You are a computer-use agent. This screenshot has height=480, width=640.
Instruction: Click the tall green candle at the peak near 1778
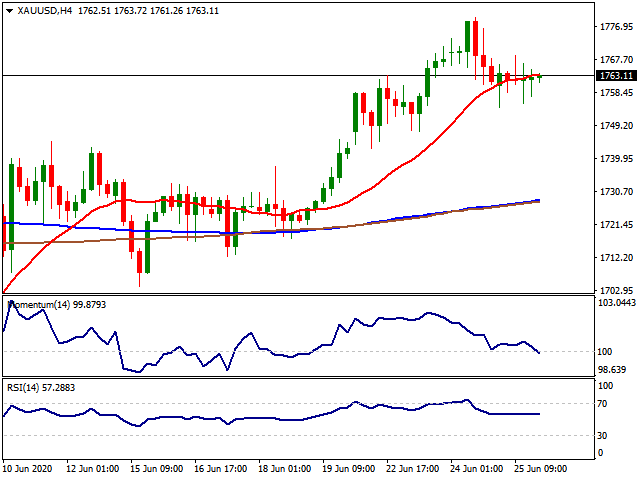tap(467, 37)
